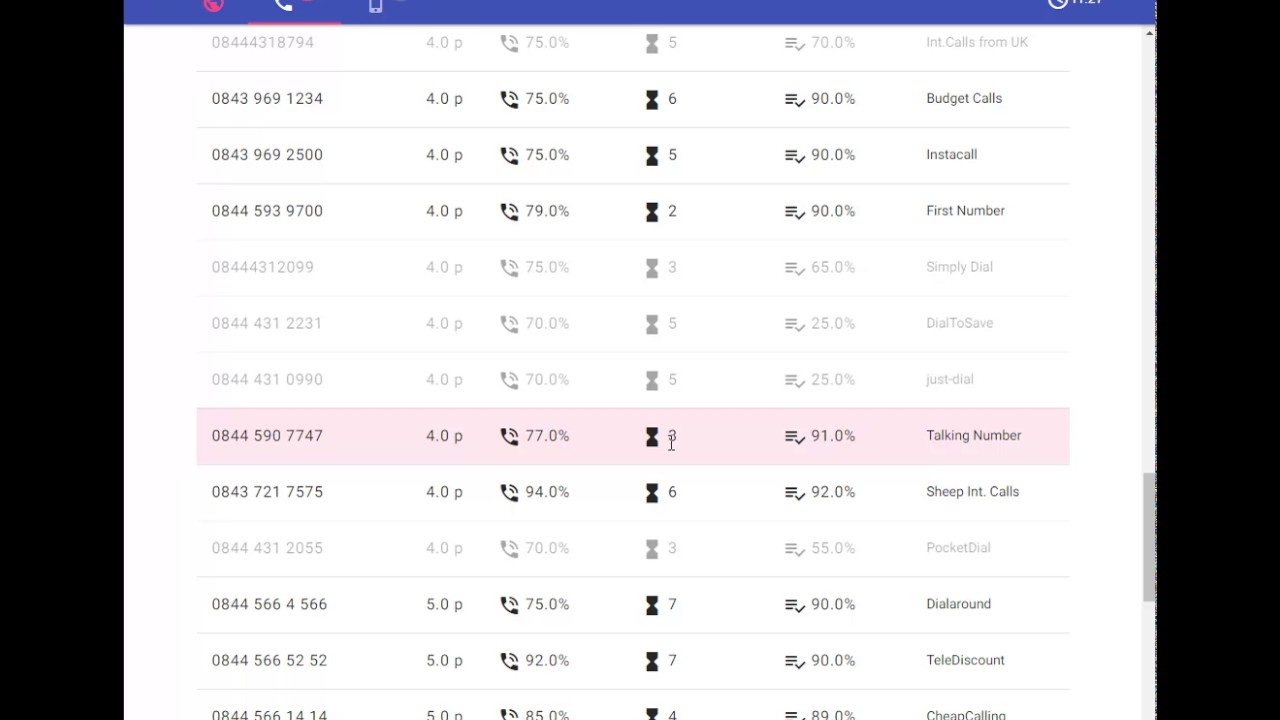
Task: Click the greyed-out DialToSave entry
Action: click(959, 324)
